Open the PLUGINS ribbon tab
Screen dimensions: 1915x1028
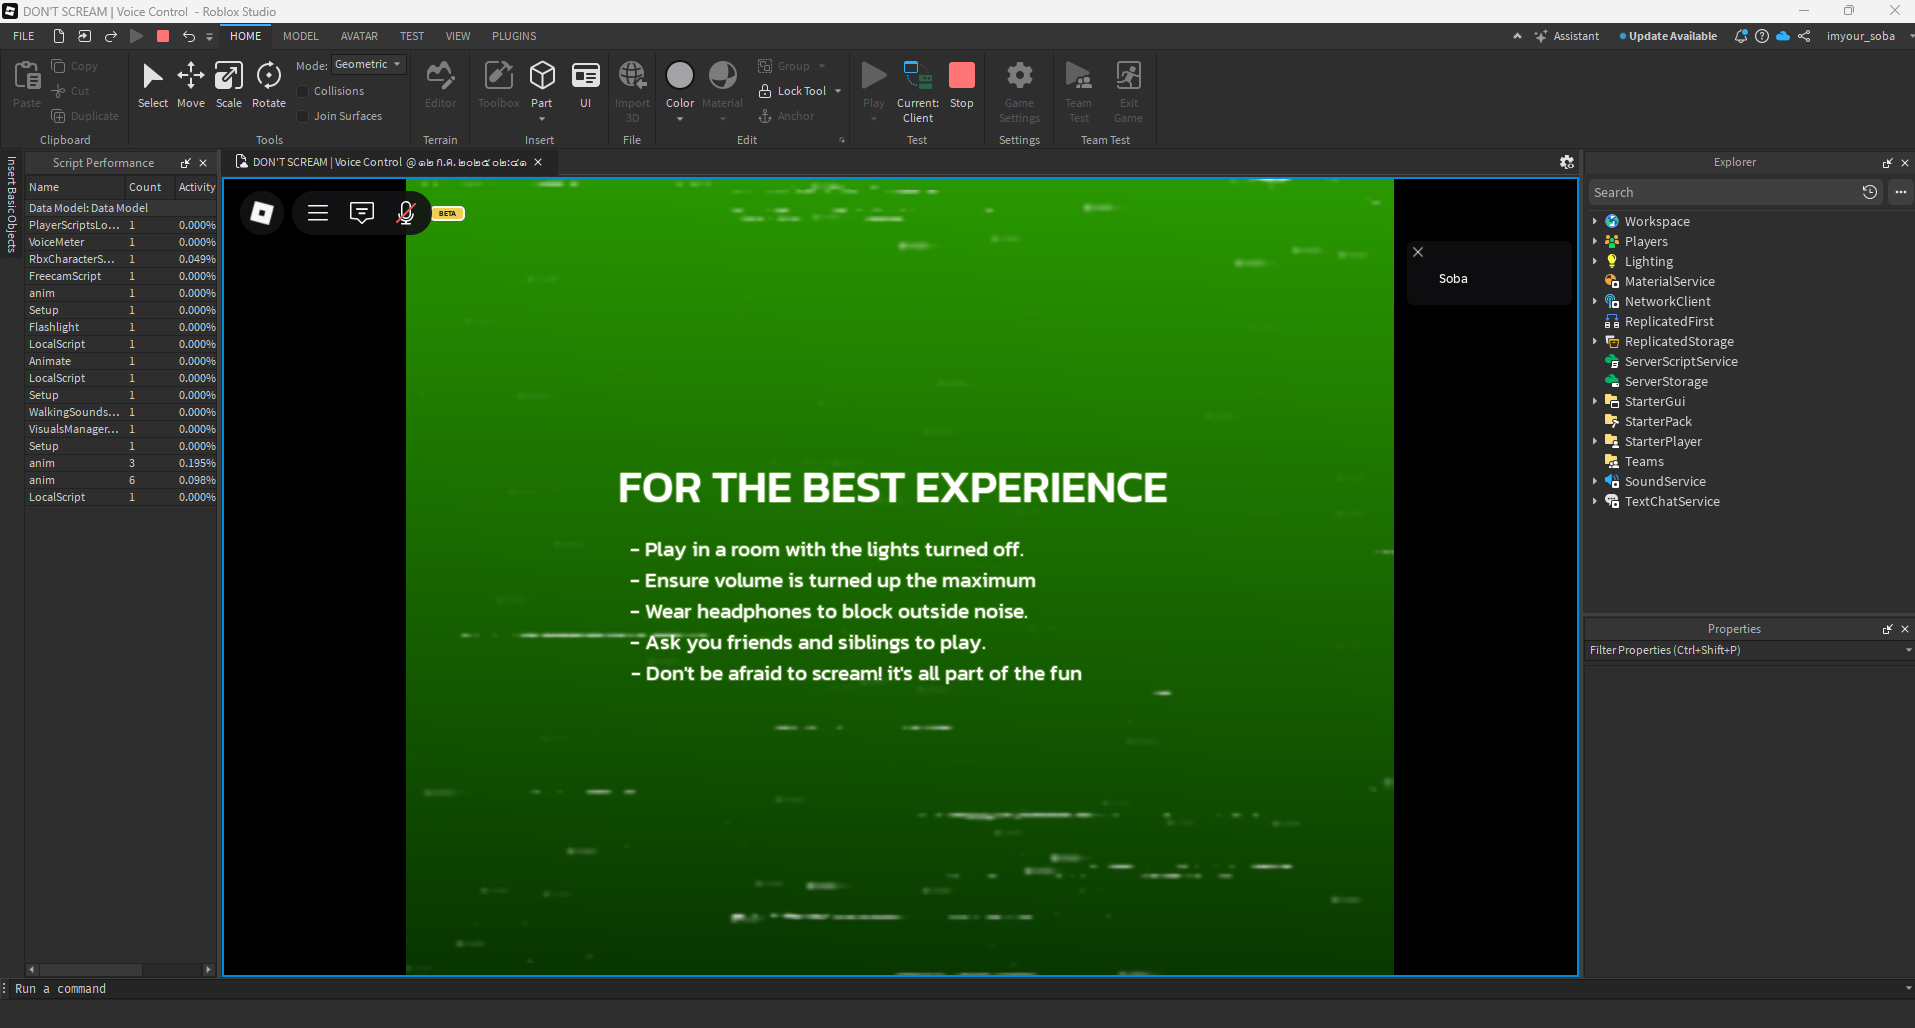(514, 36)
